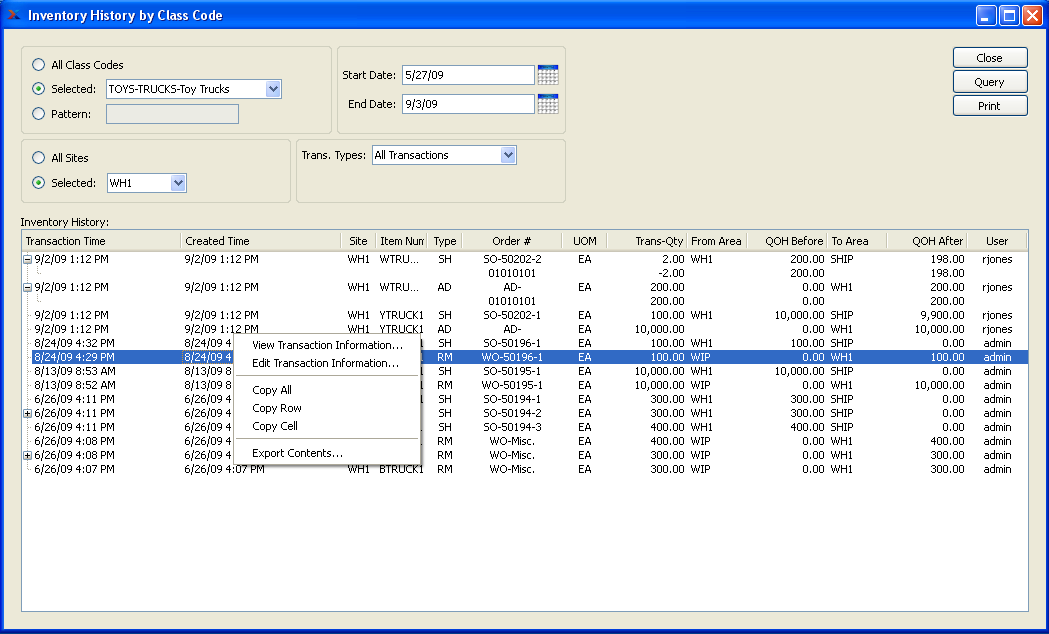The image size is (1049, 634).
Task: Choose the Pattern radio option
Action: [39, 114]
